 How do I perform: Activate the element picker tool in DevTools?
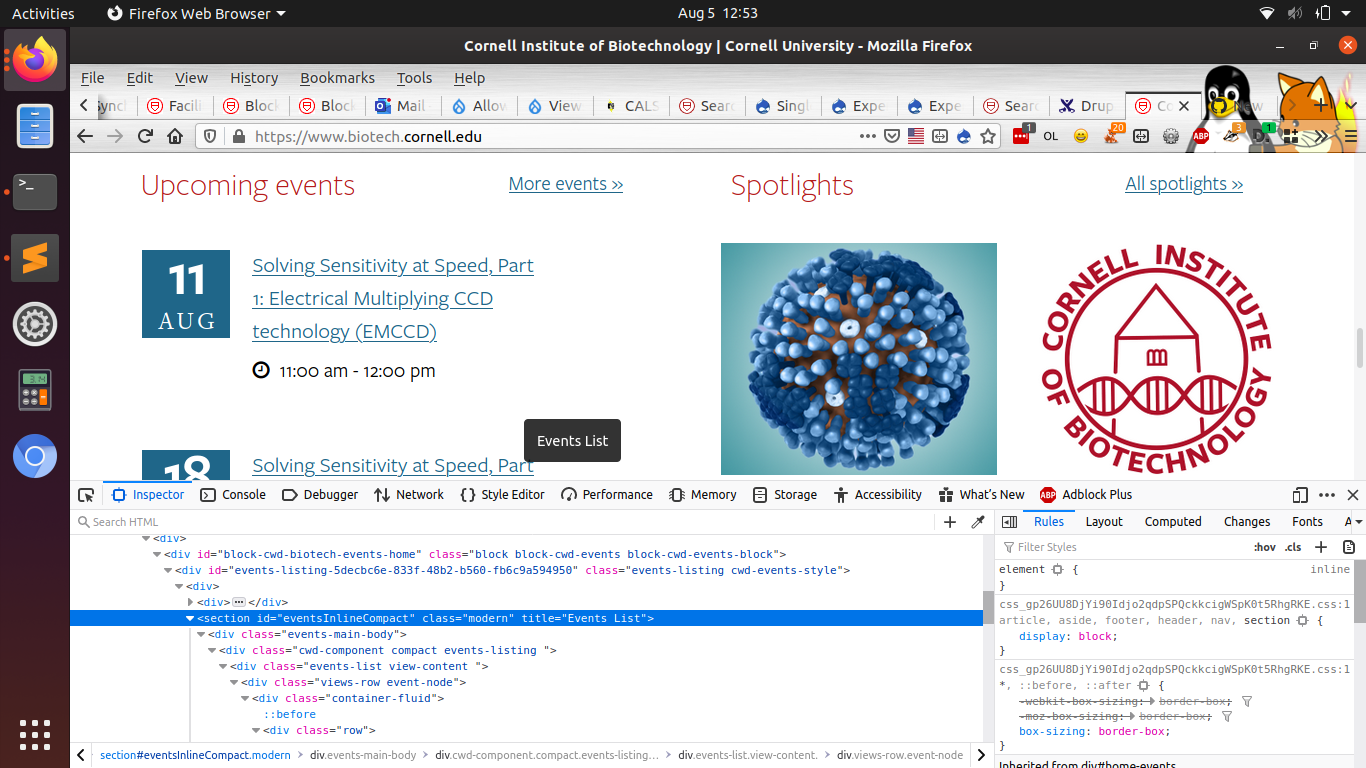click(86, 495)
